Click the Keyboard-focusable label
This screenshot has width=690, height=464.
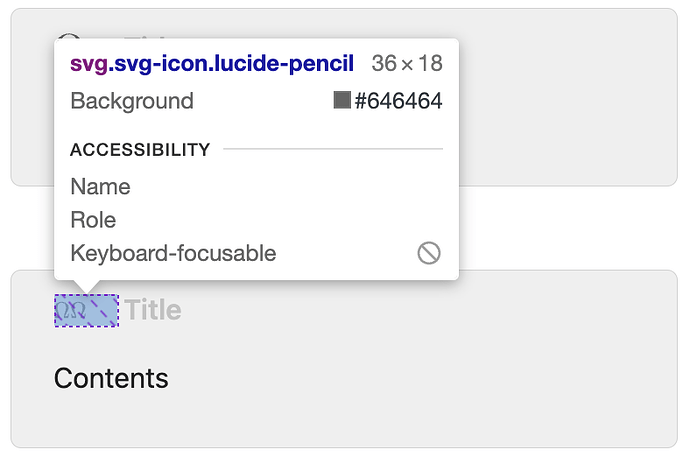pyautogui.click(x=173, y=253)
